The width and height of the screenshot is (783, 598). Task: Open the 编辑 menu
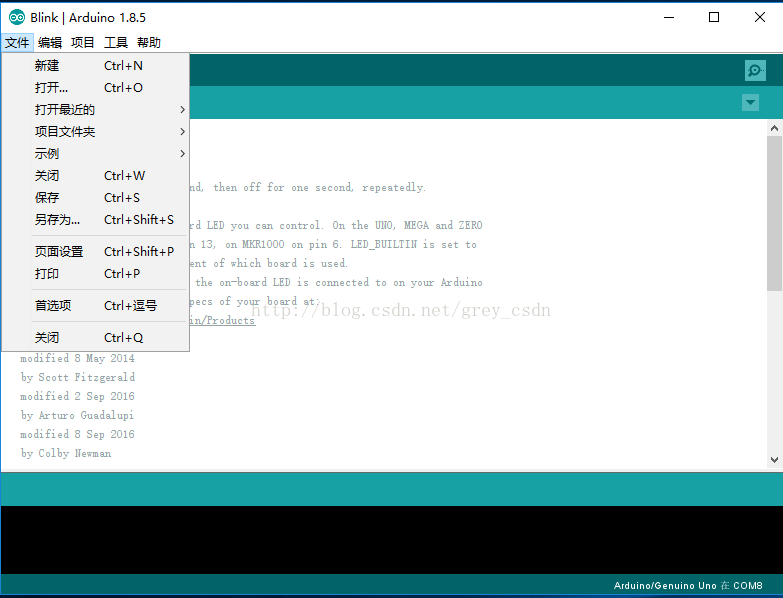(50, 43)
